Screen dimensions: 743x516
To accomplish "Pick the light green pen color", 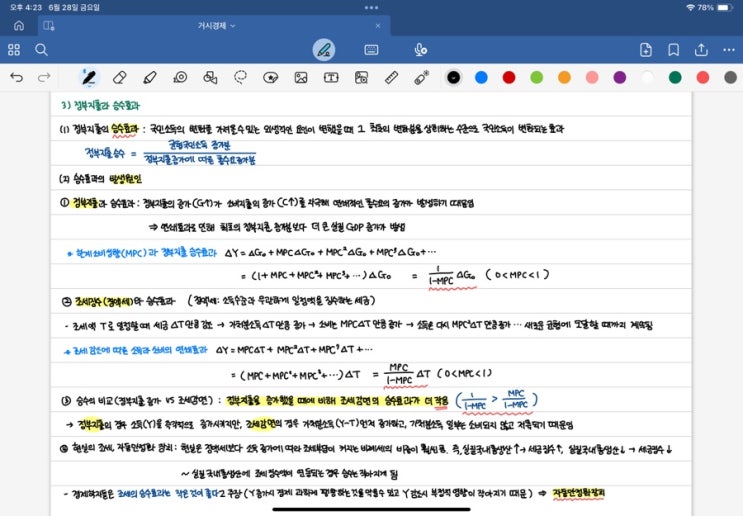I will [536, 77].
